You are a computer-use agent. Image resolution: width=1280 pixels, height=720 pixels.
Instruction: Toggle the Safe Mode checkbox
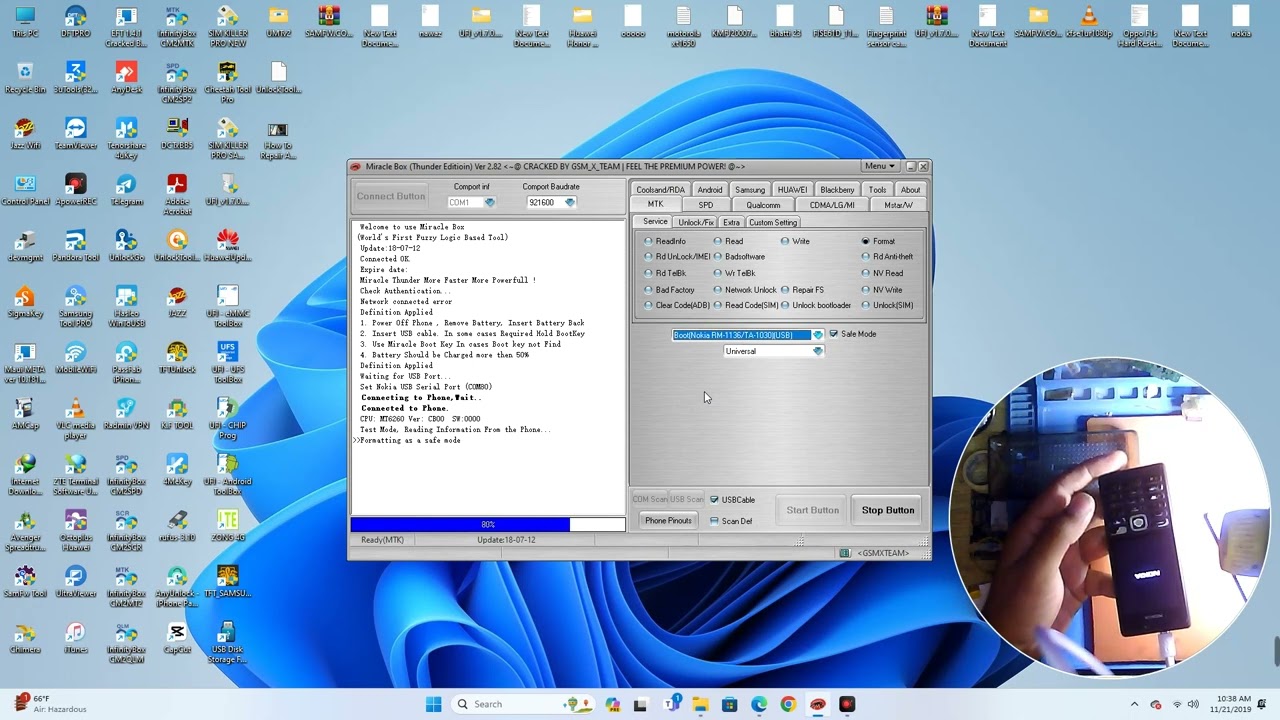(852, 334)
